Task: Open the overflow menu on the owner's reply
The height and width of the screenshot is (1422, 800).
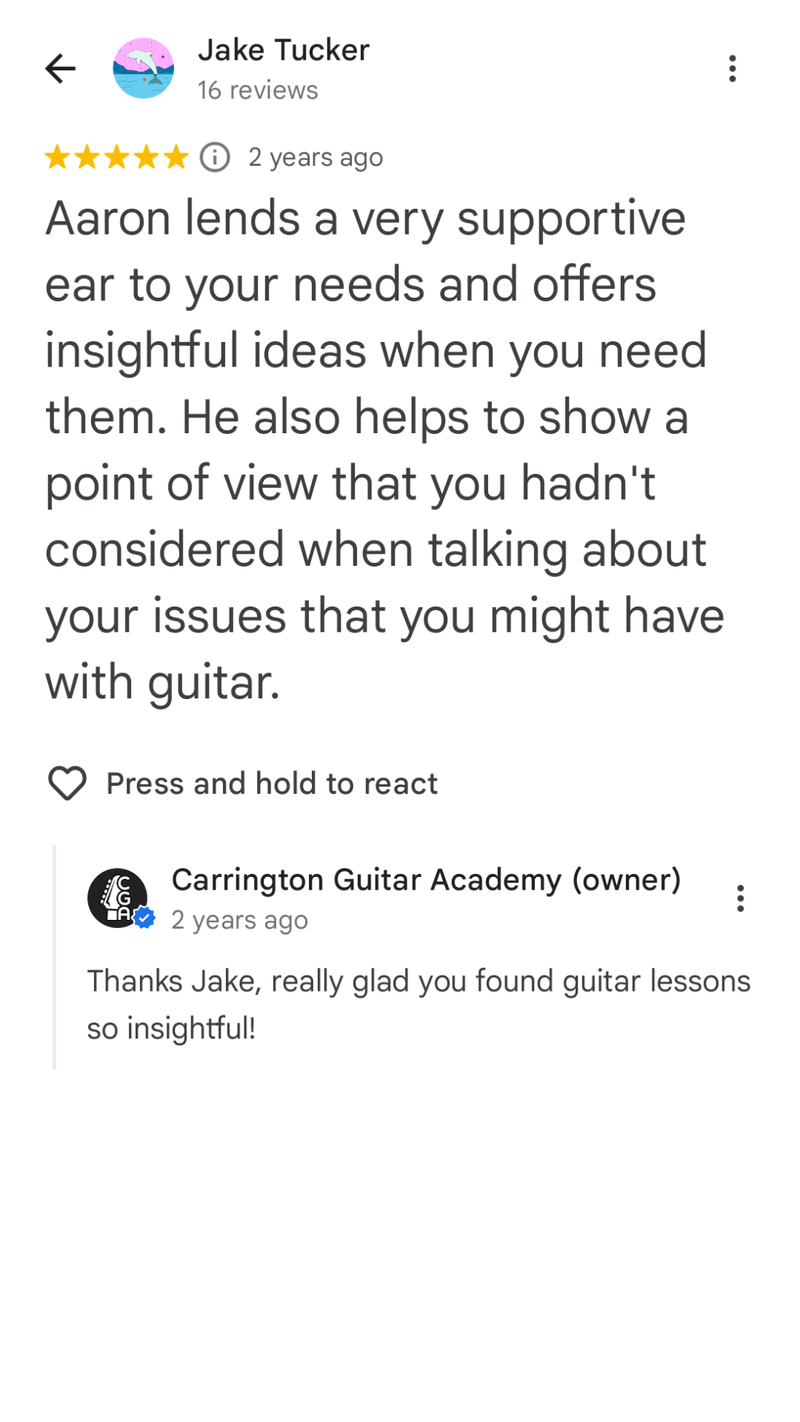Action: [741, 898]
